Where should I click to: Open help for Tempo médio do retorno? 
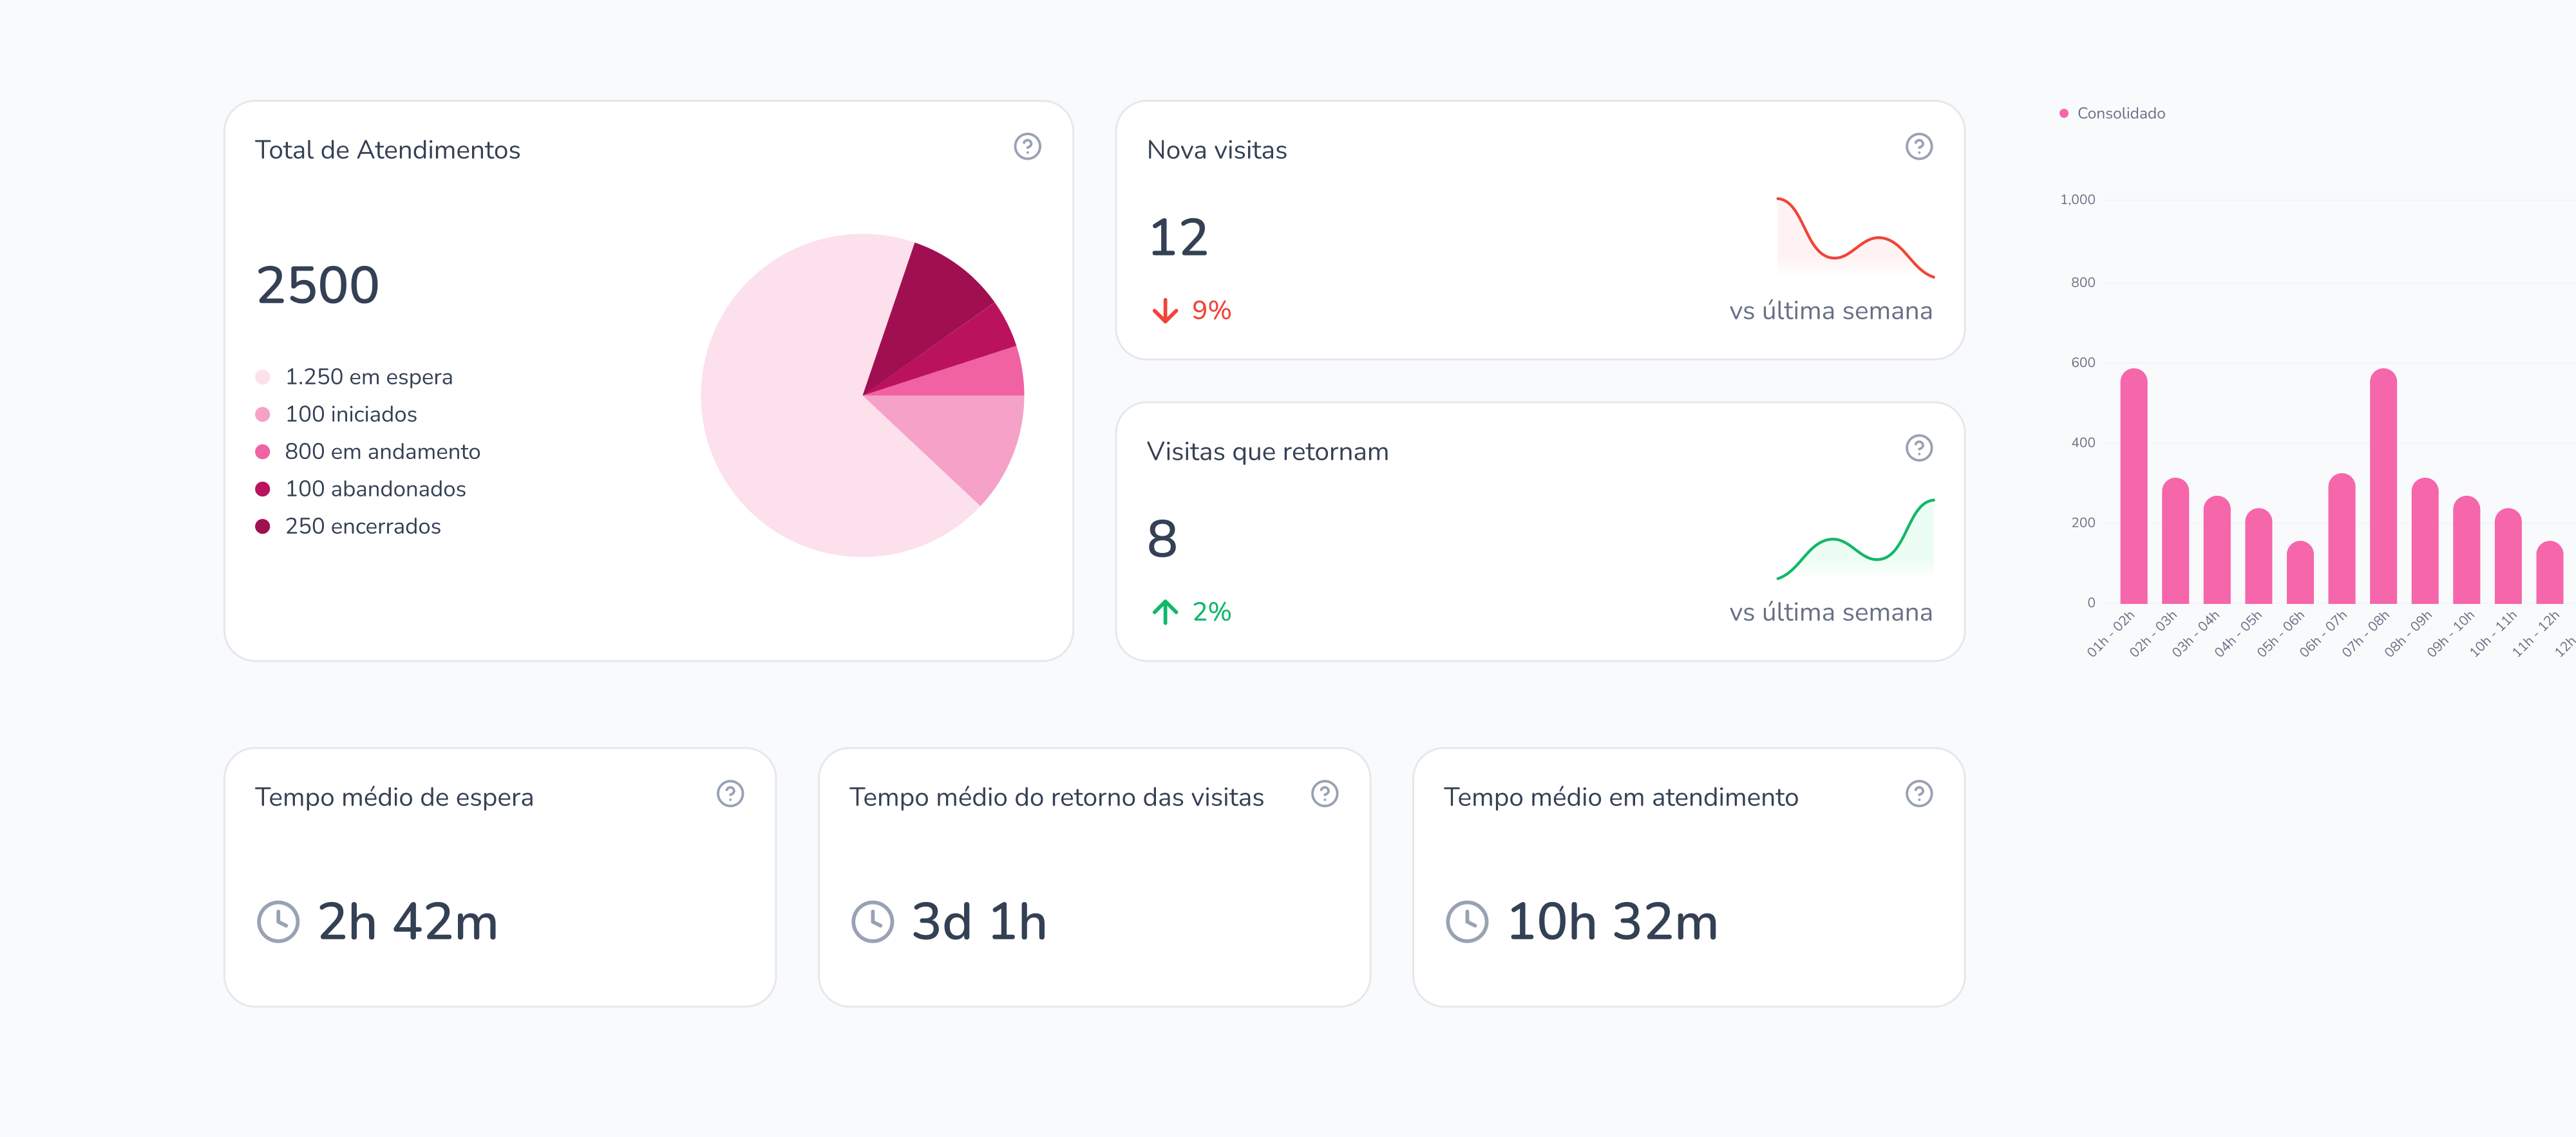tap(1324, 794)
